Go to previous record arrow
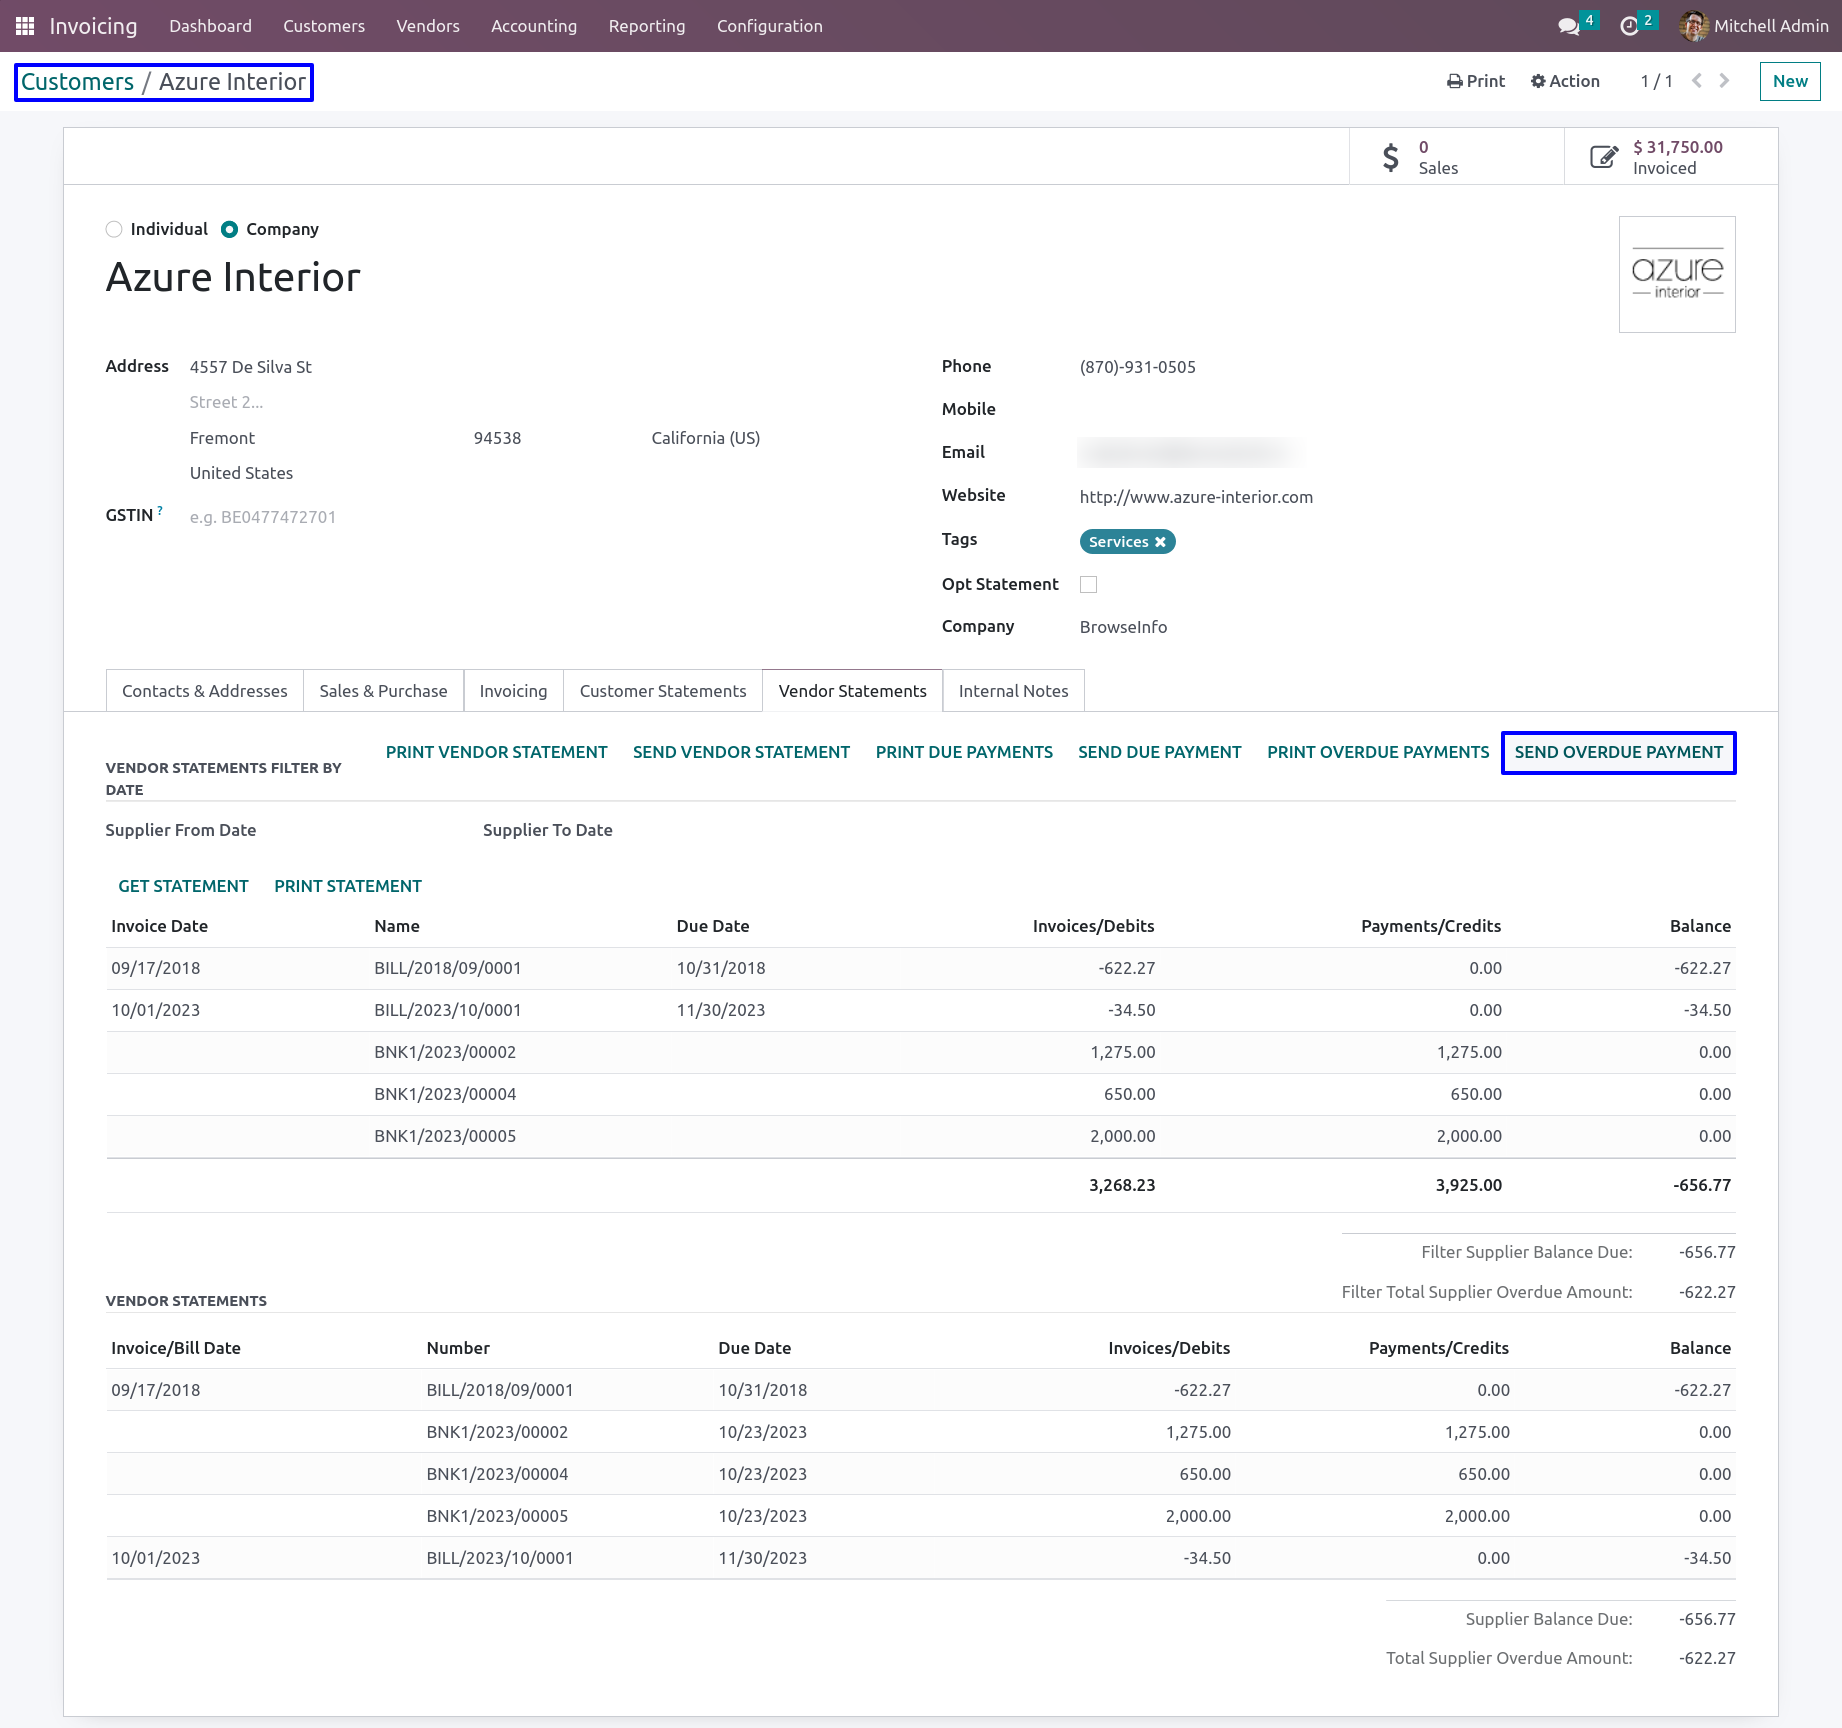The height and width of the screenshot is (1728, 1842). point(1697,81)
